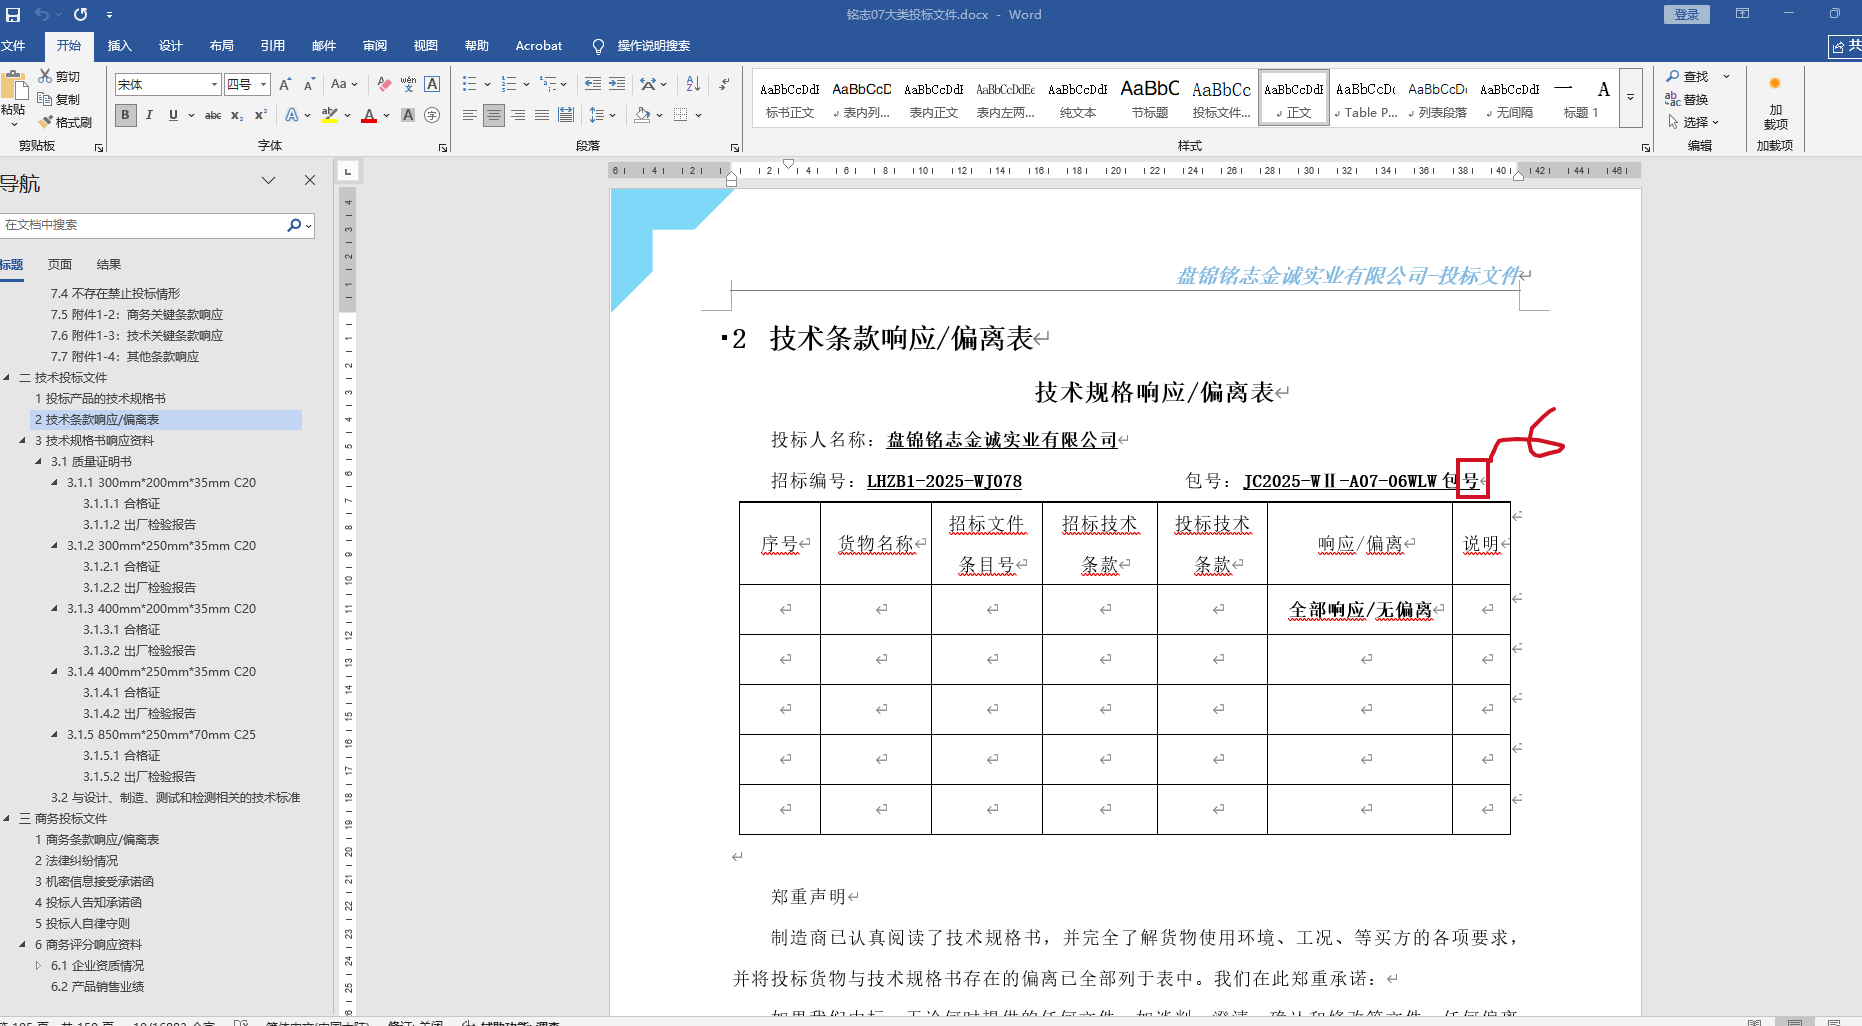Click the Copy (复制) button
This screenshot has width=1862, height=1026.
58,99
